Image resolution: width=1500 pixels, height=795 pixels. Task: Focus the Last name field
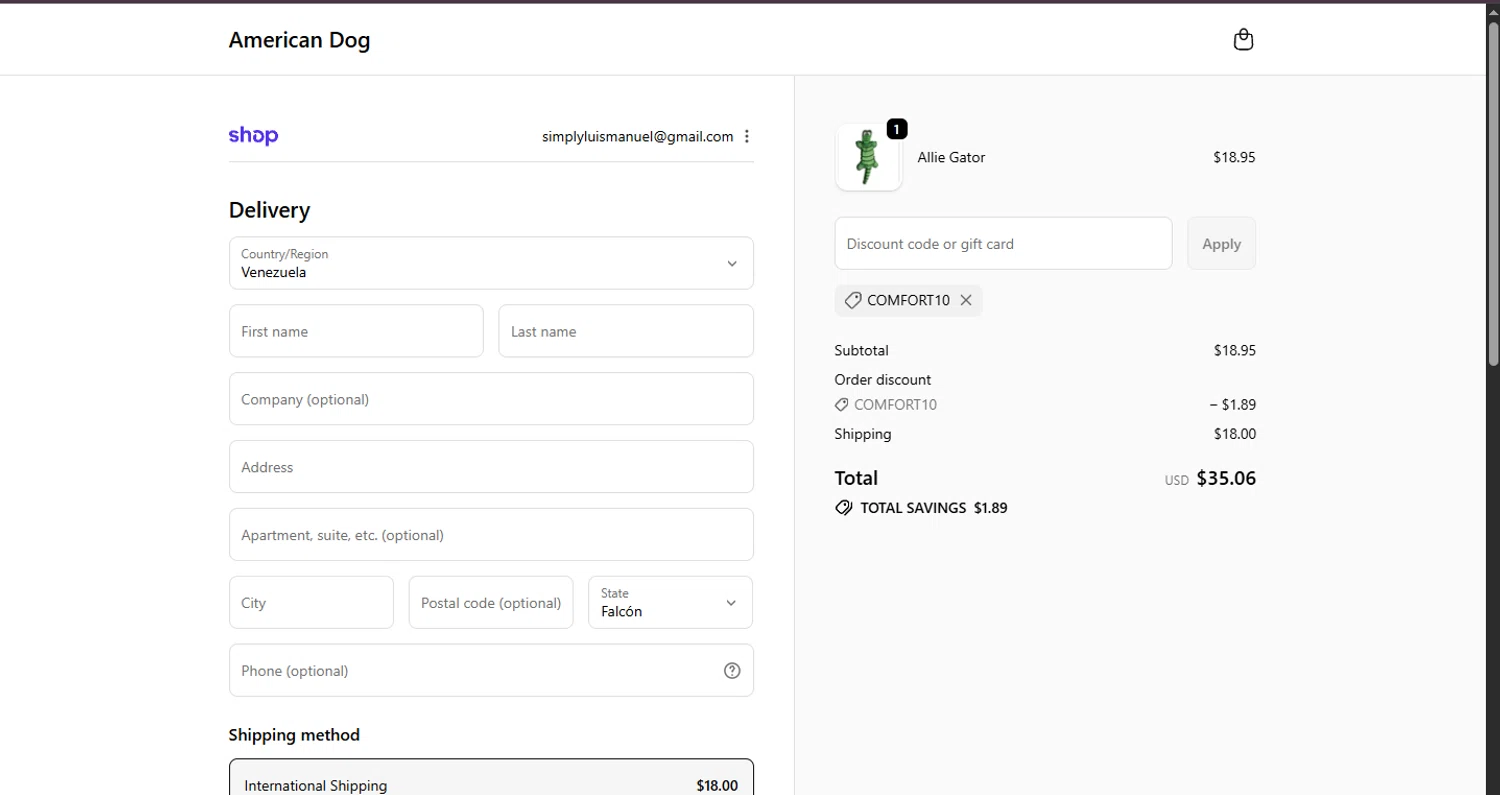[626, 331]
